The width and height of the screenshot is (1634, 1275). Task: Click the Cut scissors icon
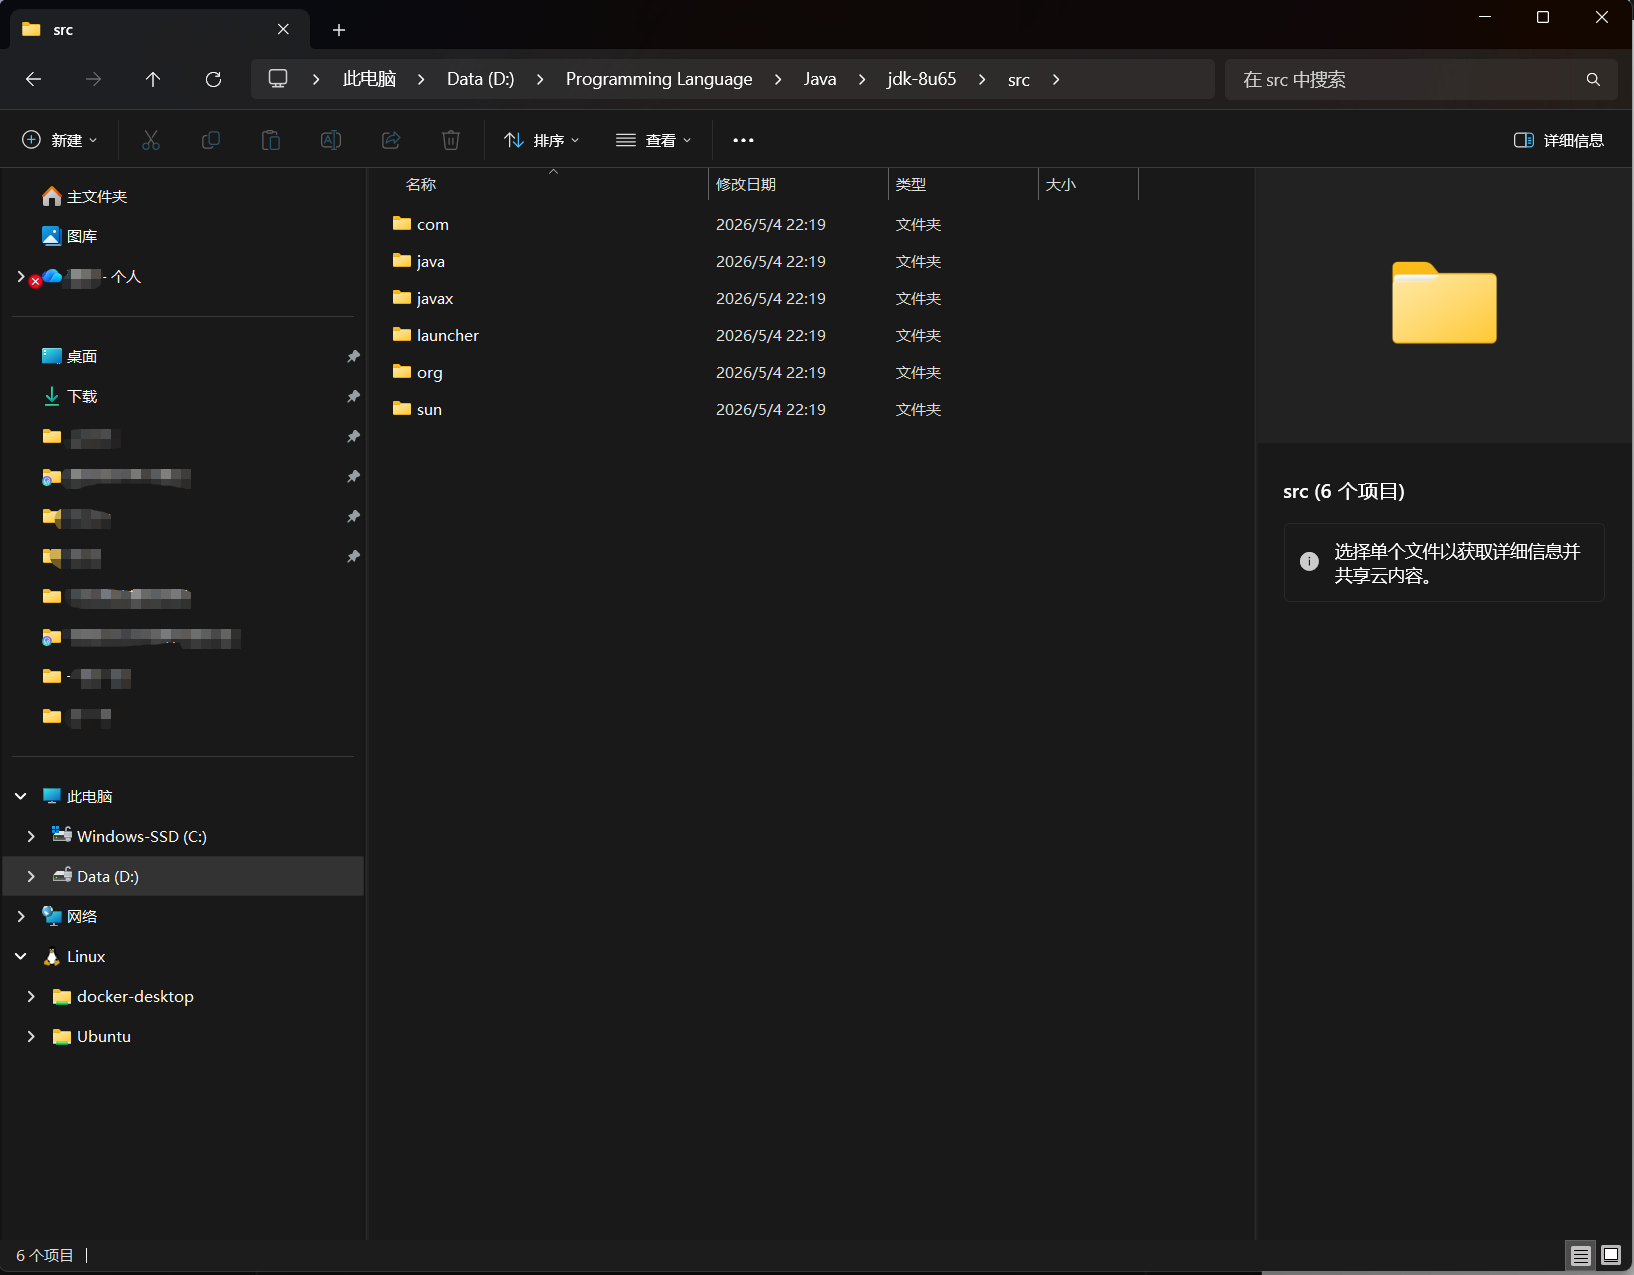coord(151,140)
